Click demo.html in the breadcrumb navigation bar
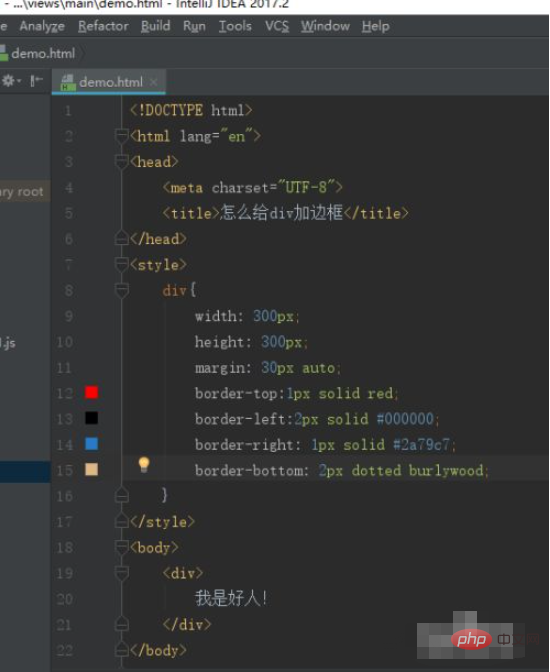550x672 pixels. (x=43, y=53)
